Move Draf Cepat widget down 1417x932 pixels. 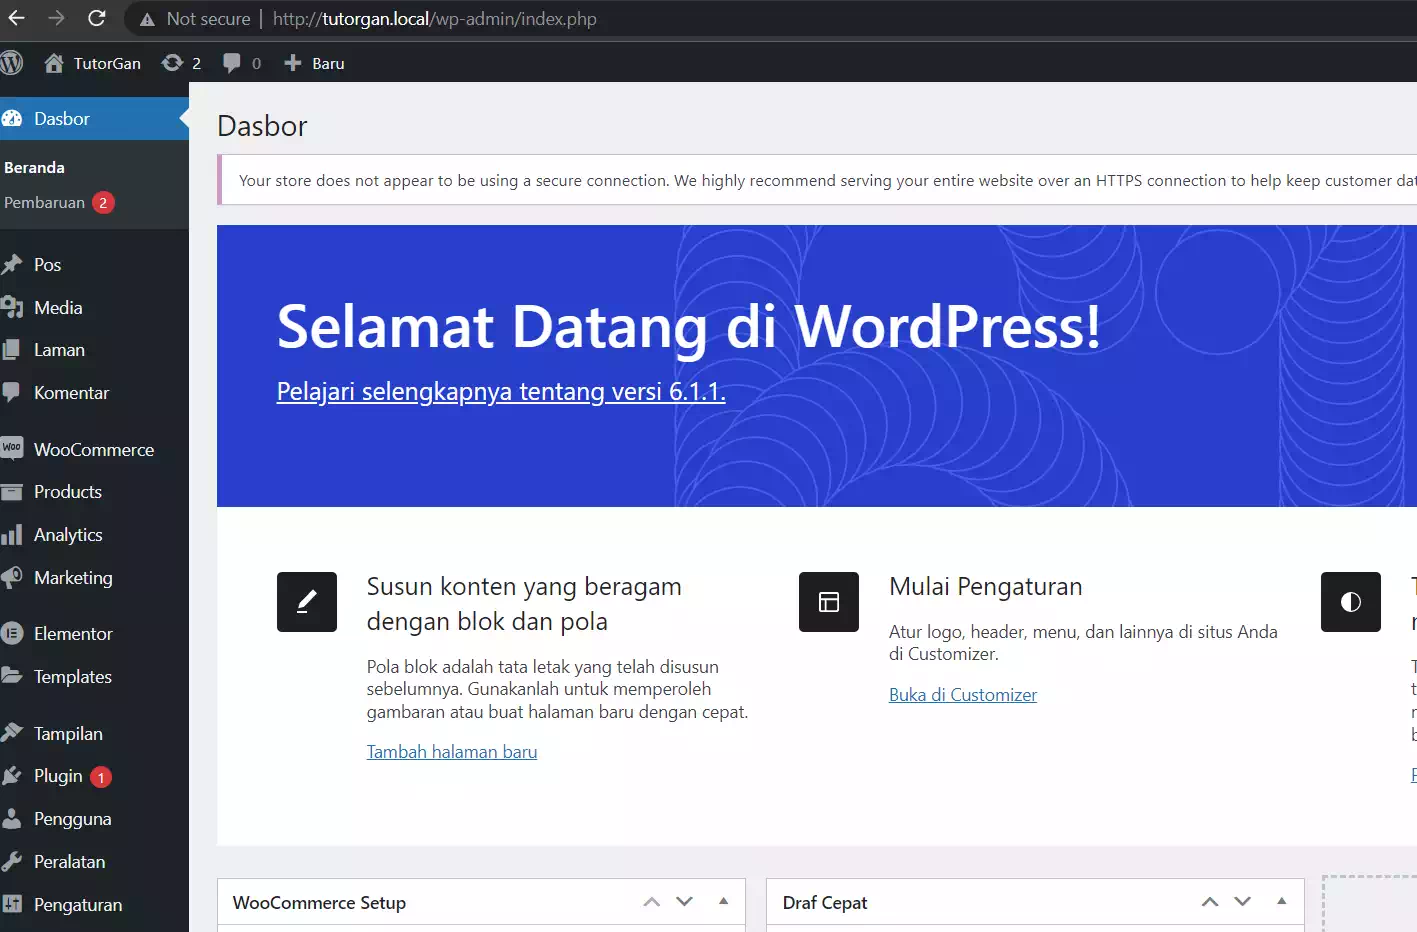tap(1243, 902)
